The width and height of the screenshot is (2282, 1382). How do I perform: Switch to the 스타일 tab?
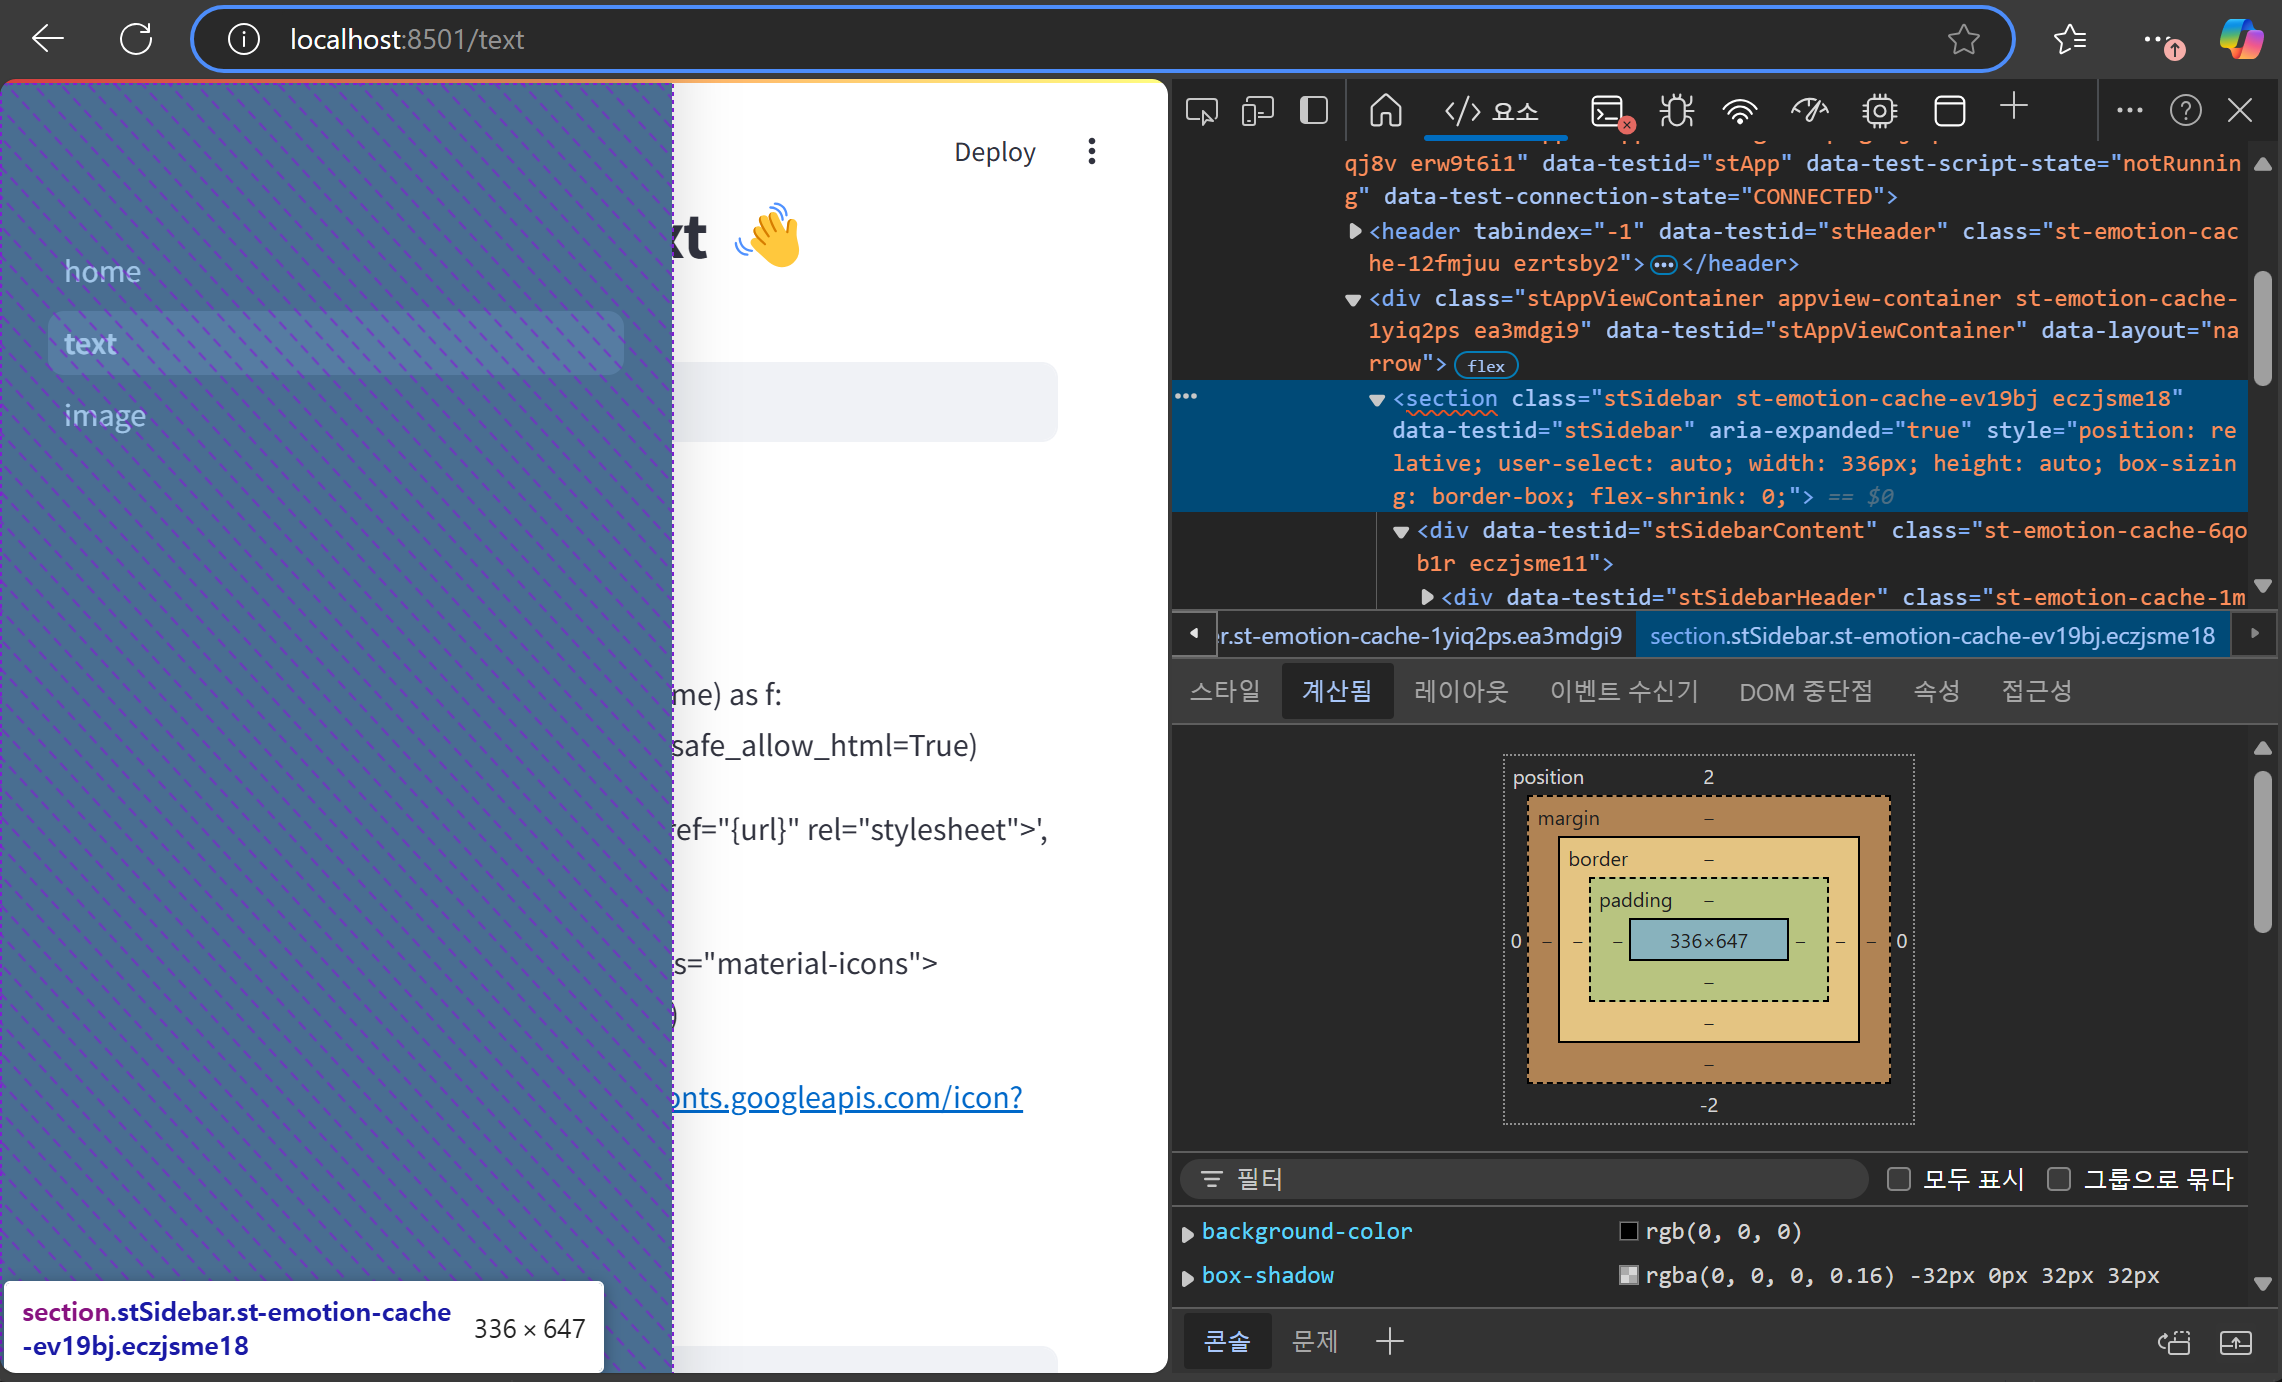click(x=1225, y=691)
